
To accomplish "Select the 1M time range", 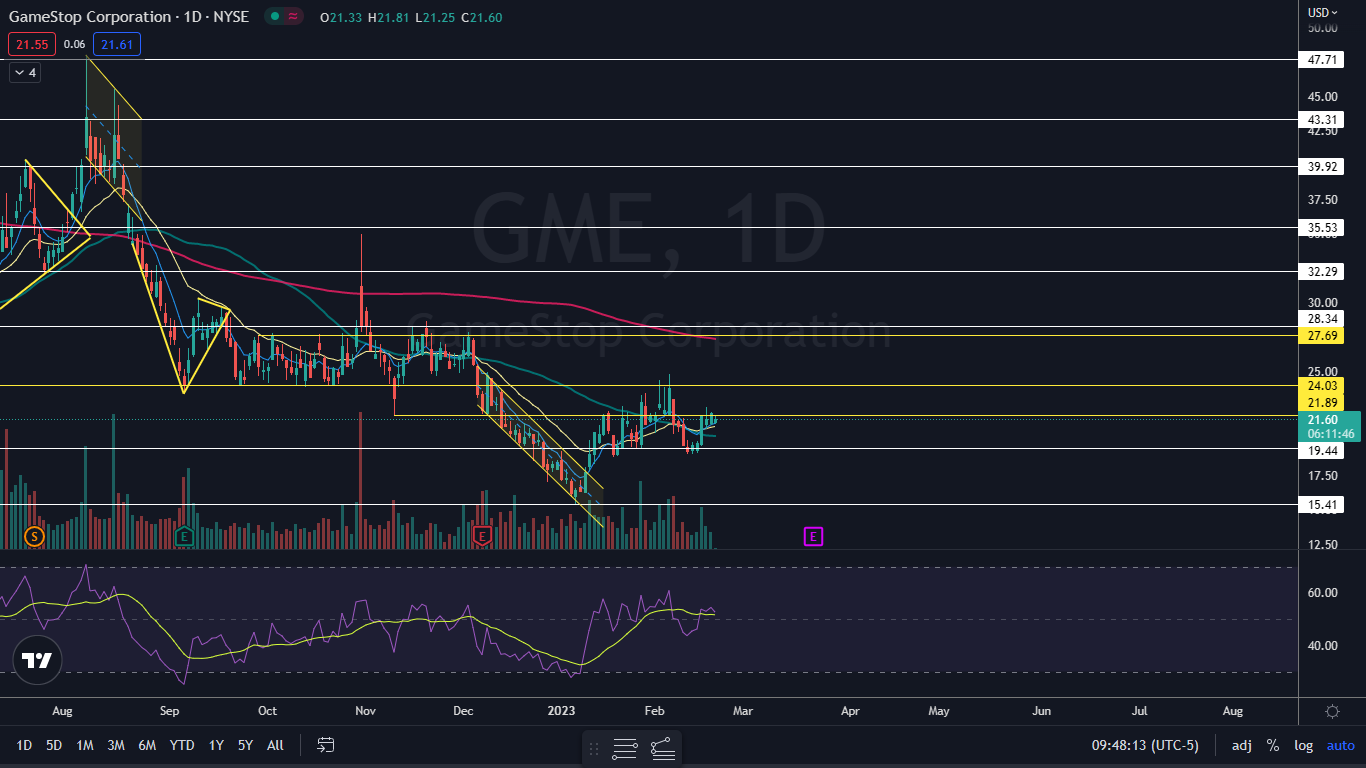I will [85, 745].
